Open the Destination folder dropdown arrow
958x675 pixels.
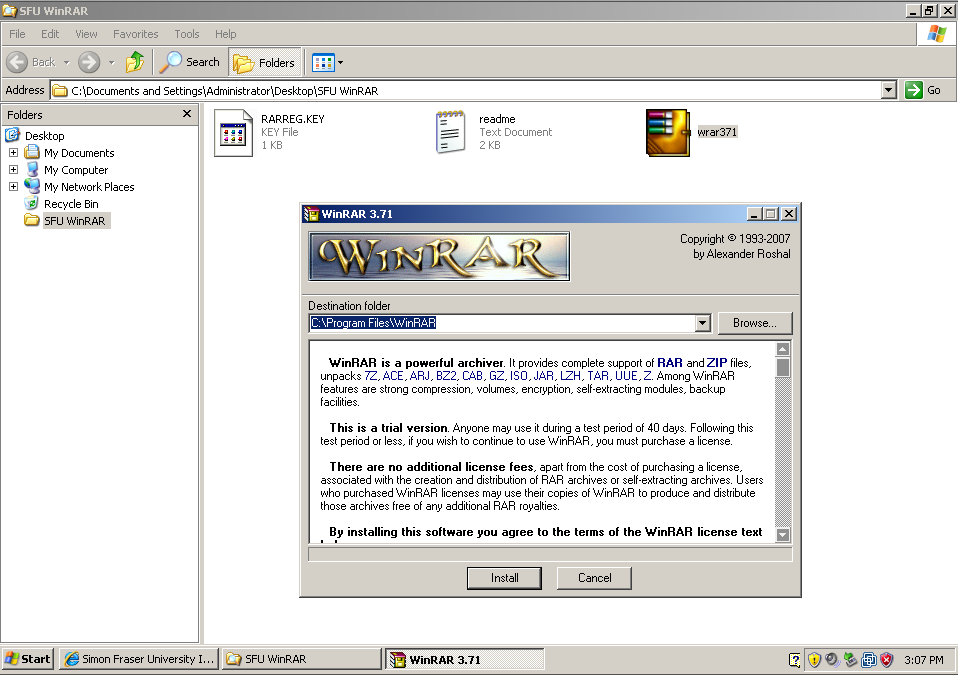click(x=702, y=323)
